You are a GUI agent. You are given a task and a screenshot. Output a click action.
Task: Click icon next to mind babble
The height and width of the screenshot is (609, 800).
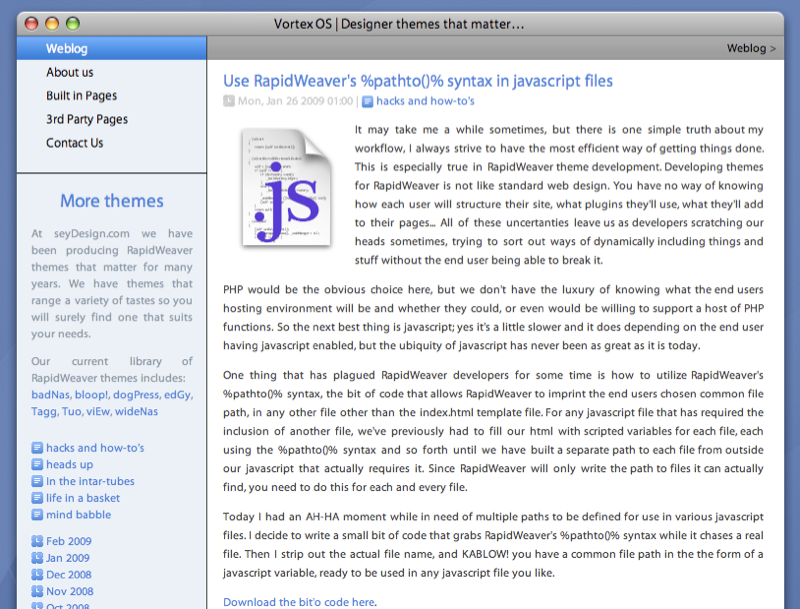(x=37, y=515)
